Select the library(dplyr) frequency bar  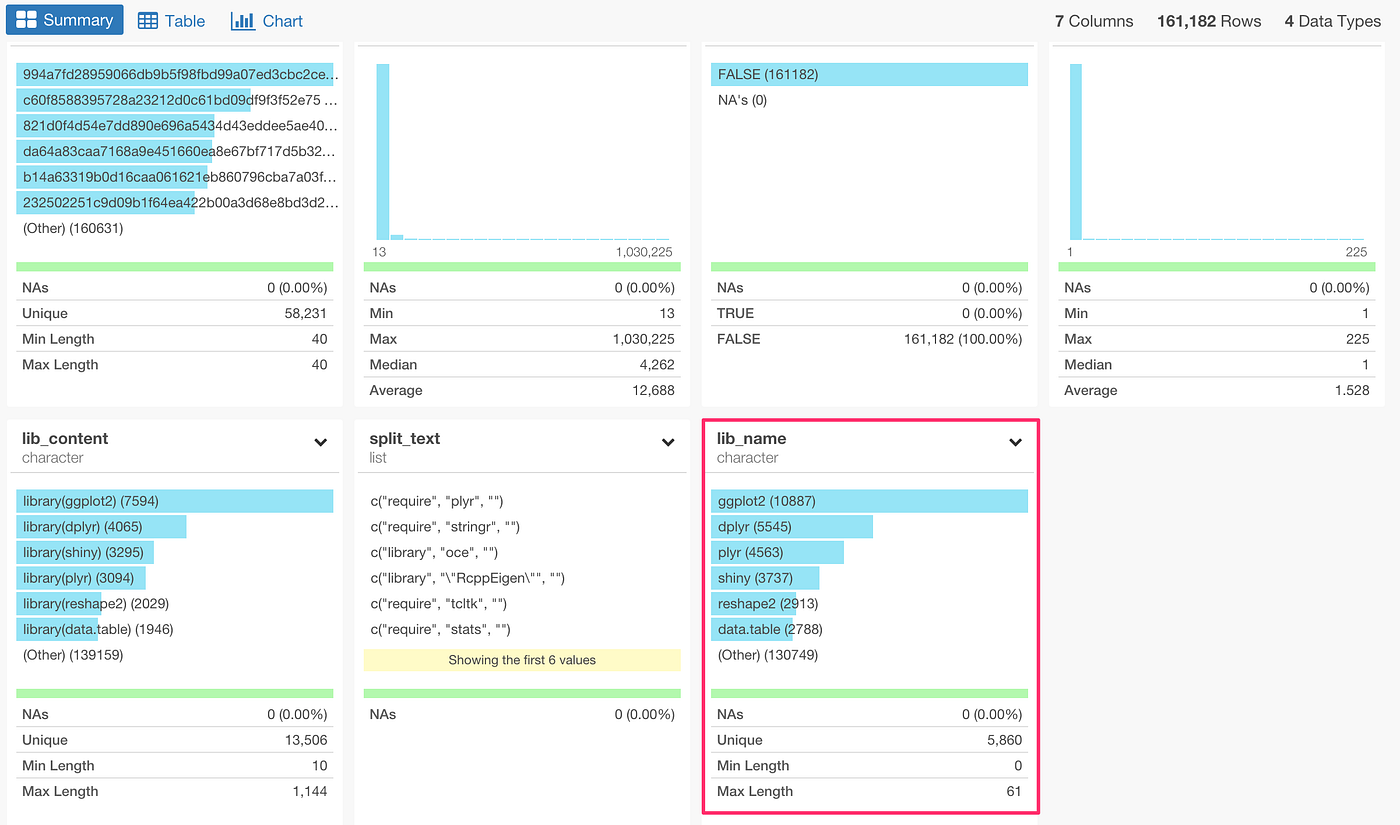(102, 525)
